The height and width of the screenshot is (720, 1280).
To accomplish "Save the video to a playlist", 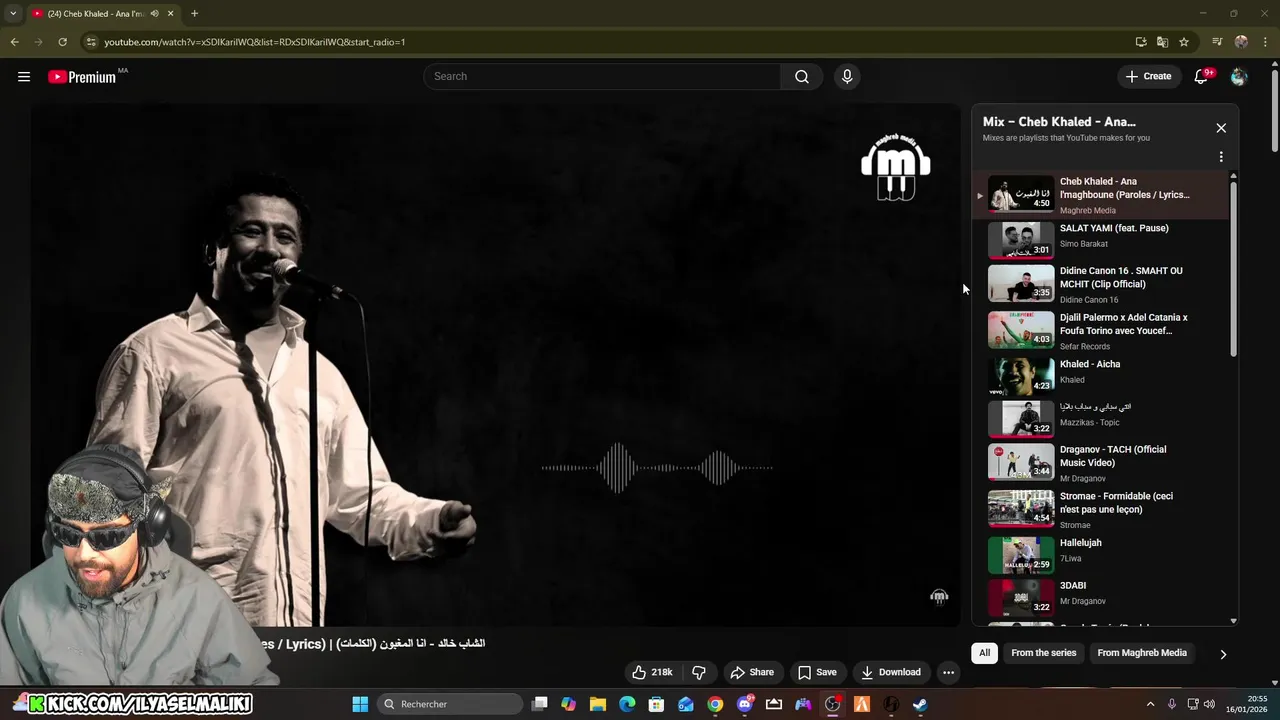I will click(x=817, y=672).
